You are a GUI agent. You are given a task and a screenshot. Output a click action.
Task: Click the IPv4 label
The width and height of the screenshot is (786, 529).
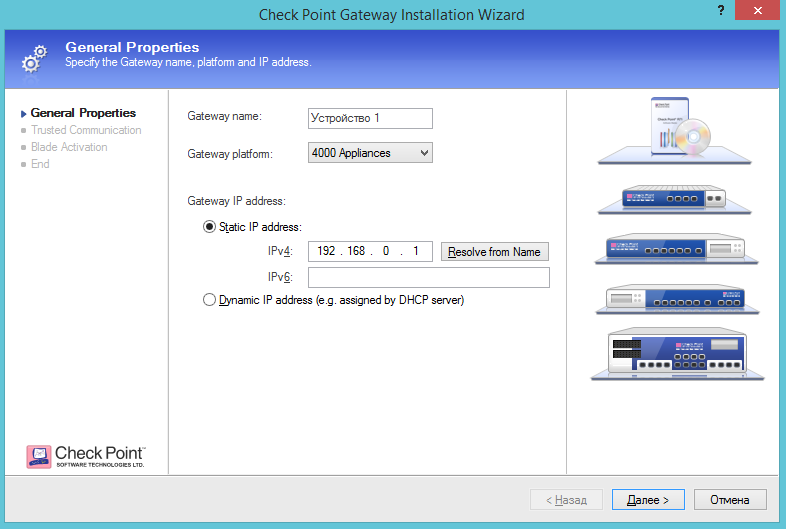[x=280, y=251]
